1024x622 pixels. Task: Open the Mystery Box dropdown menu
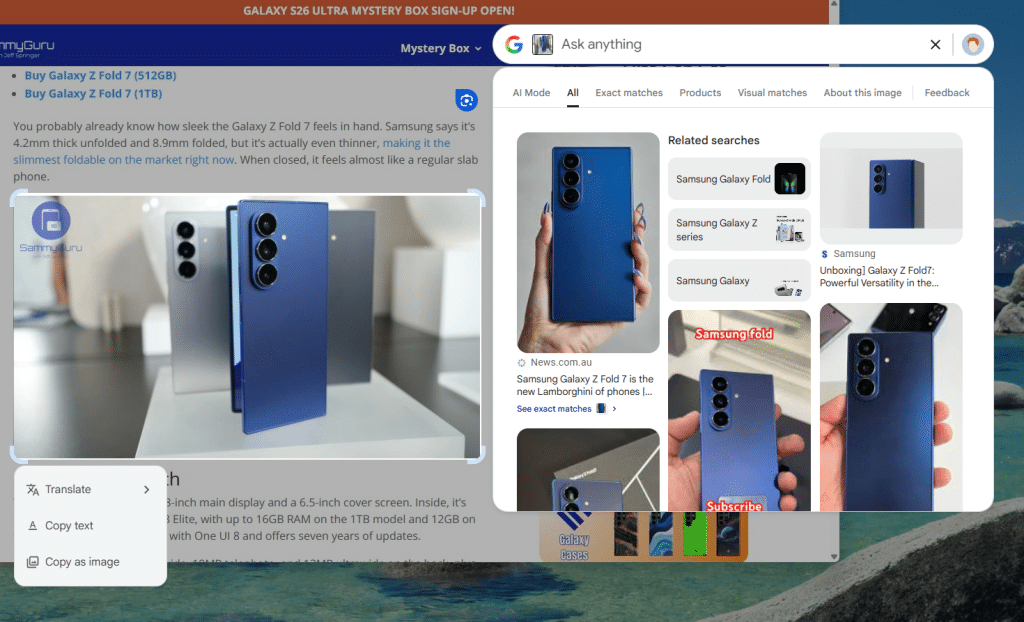(x=440, y=48)
